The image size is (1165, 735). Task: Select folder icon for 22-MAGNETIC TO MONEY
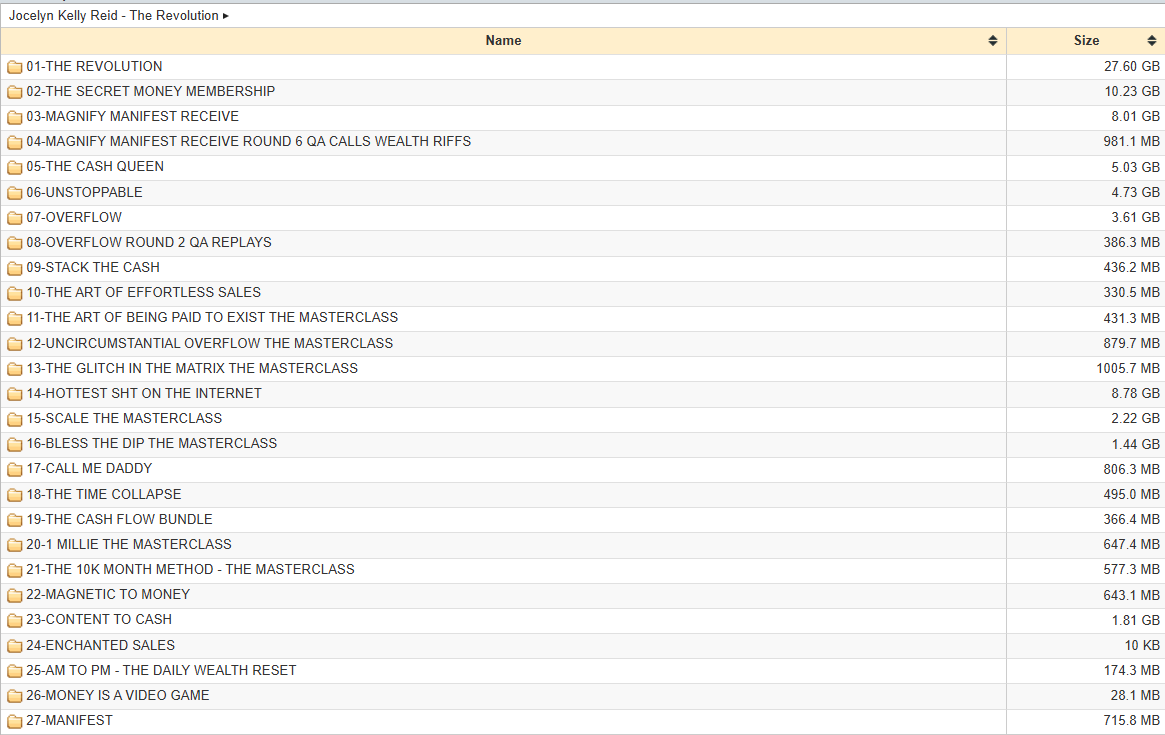click(x=14, y=595)
